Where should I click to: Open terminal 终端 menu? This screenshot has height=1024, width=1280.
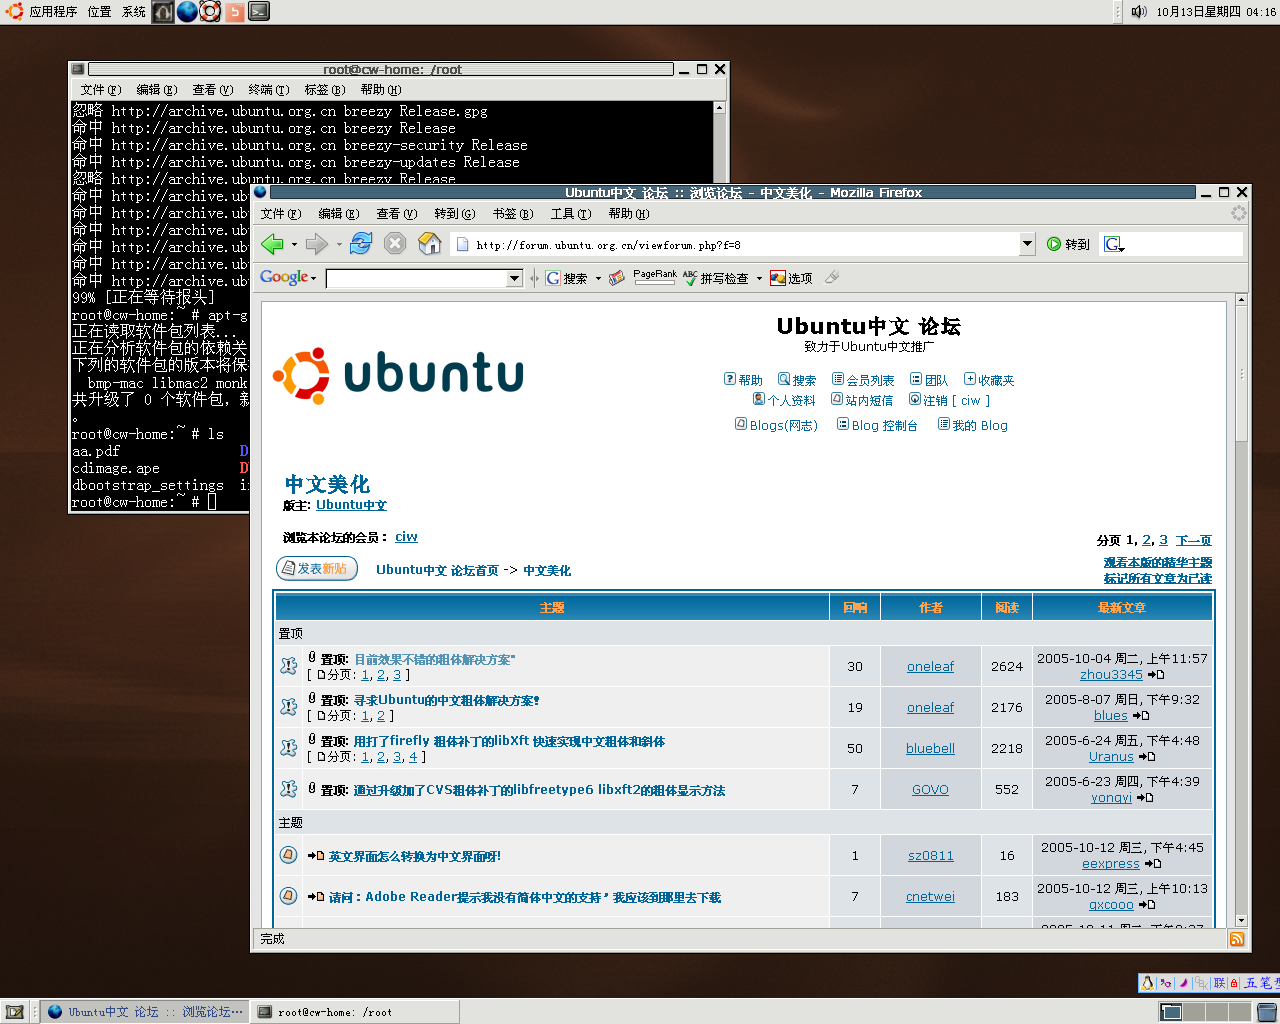pyautogui.click(x=269, y=89)
